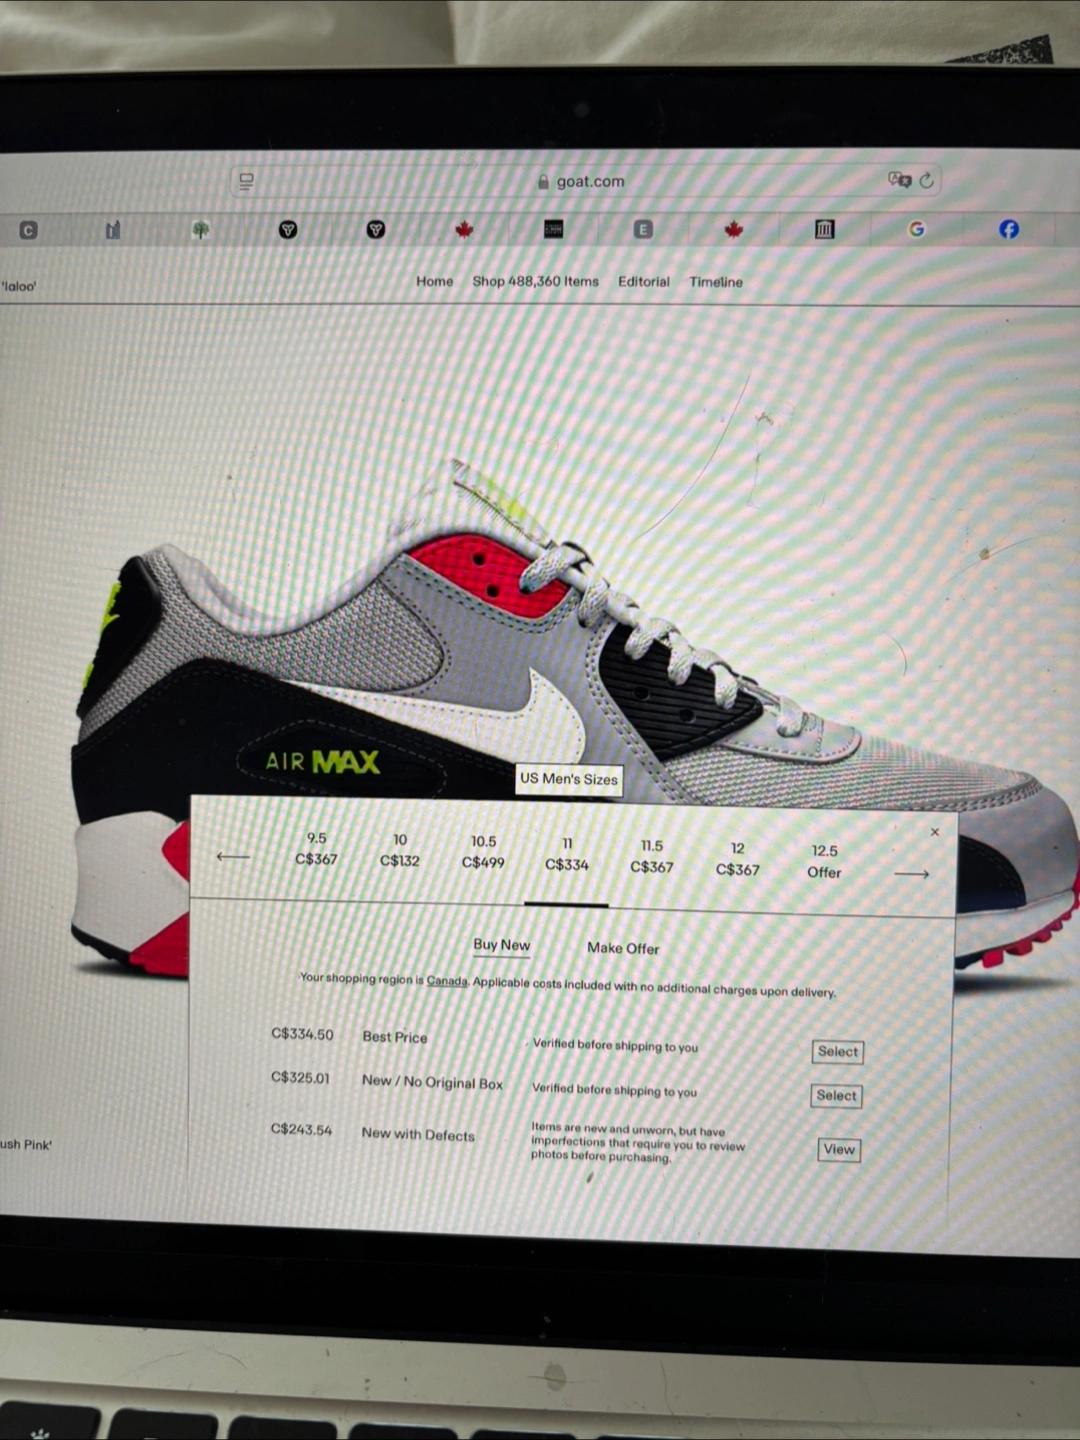Open the tab with the columned building favicon
This screenshot has width=1080, height=1440.
click(824, 229)
